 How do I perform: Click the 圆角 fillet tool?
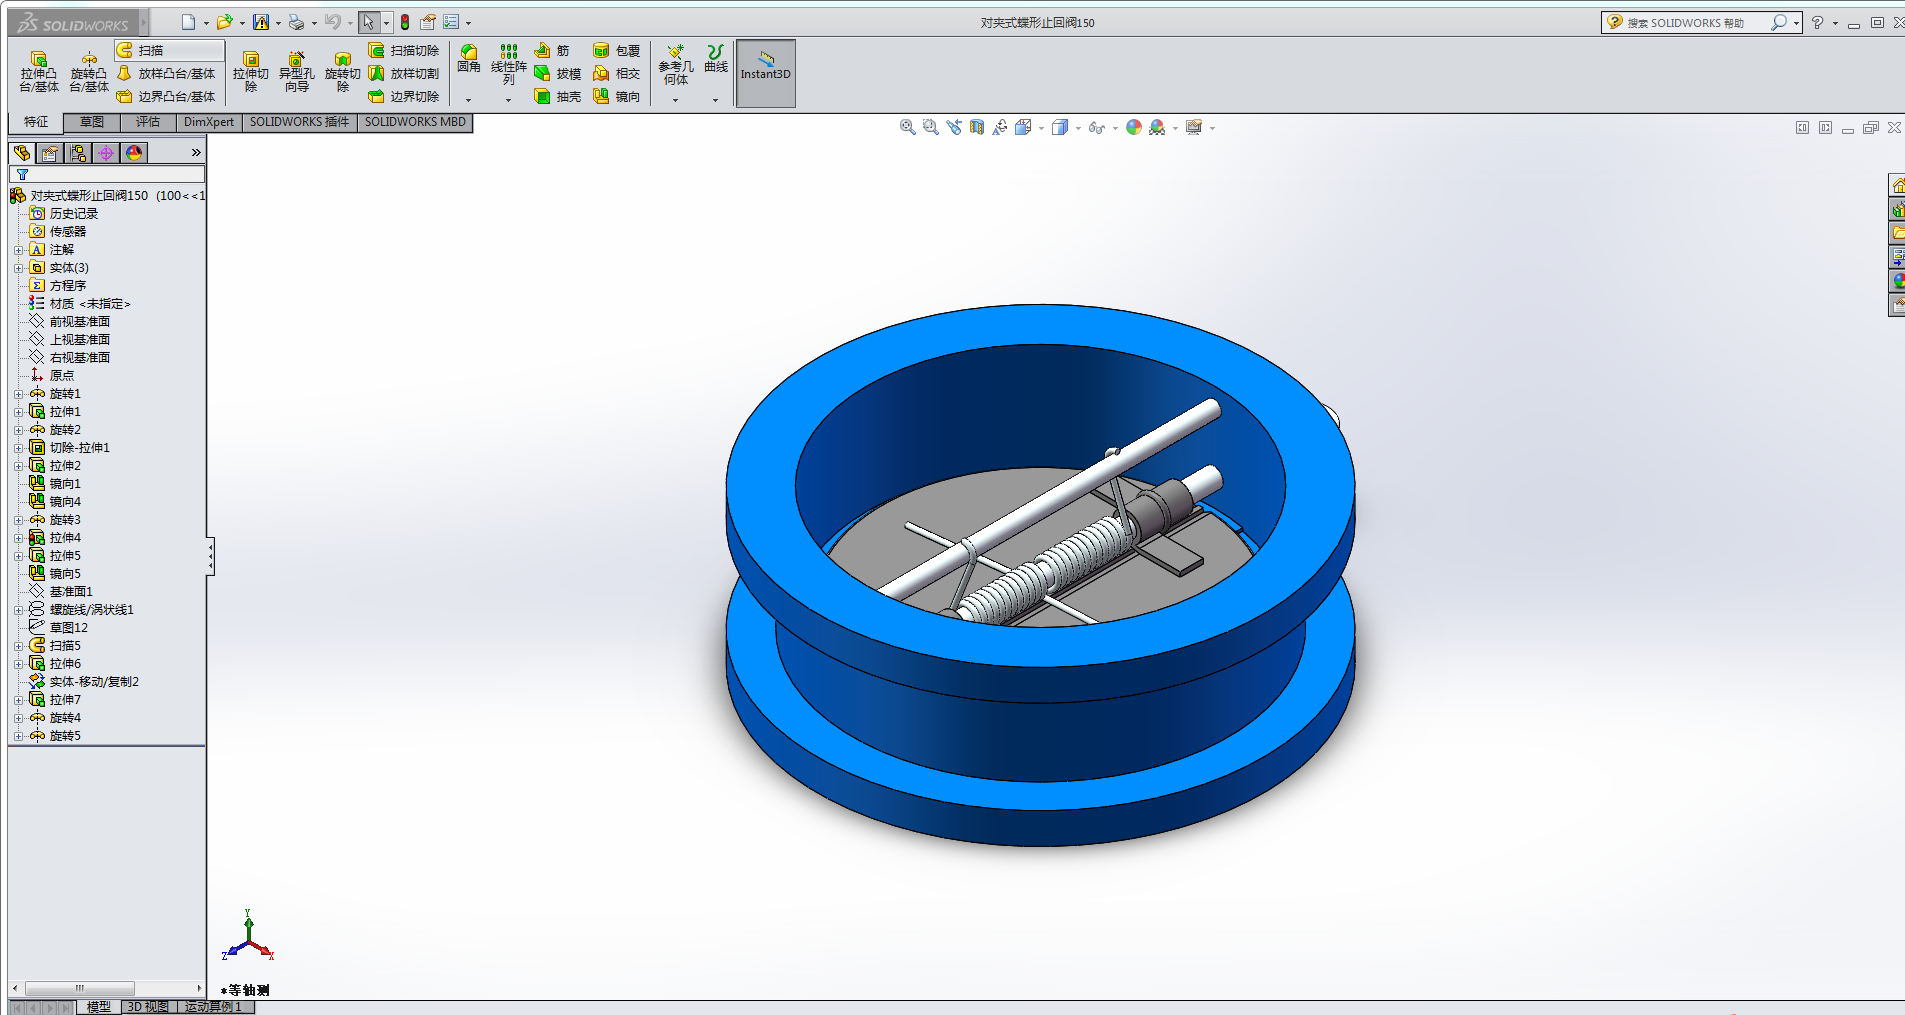[468, 59]
